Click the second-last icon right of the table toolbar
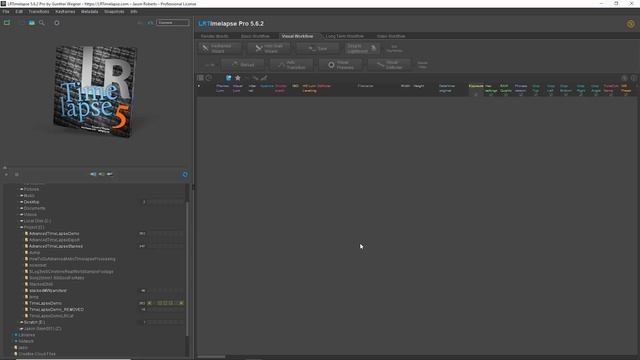The height and width of the screenshot is (360, 640). pos(624,78)
